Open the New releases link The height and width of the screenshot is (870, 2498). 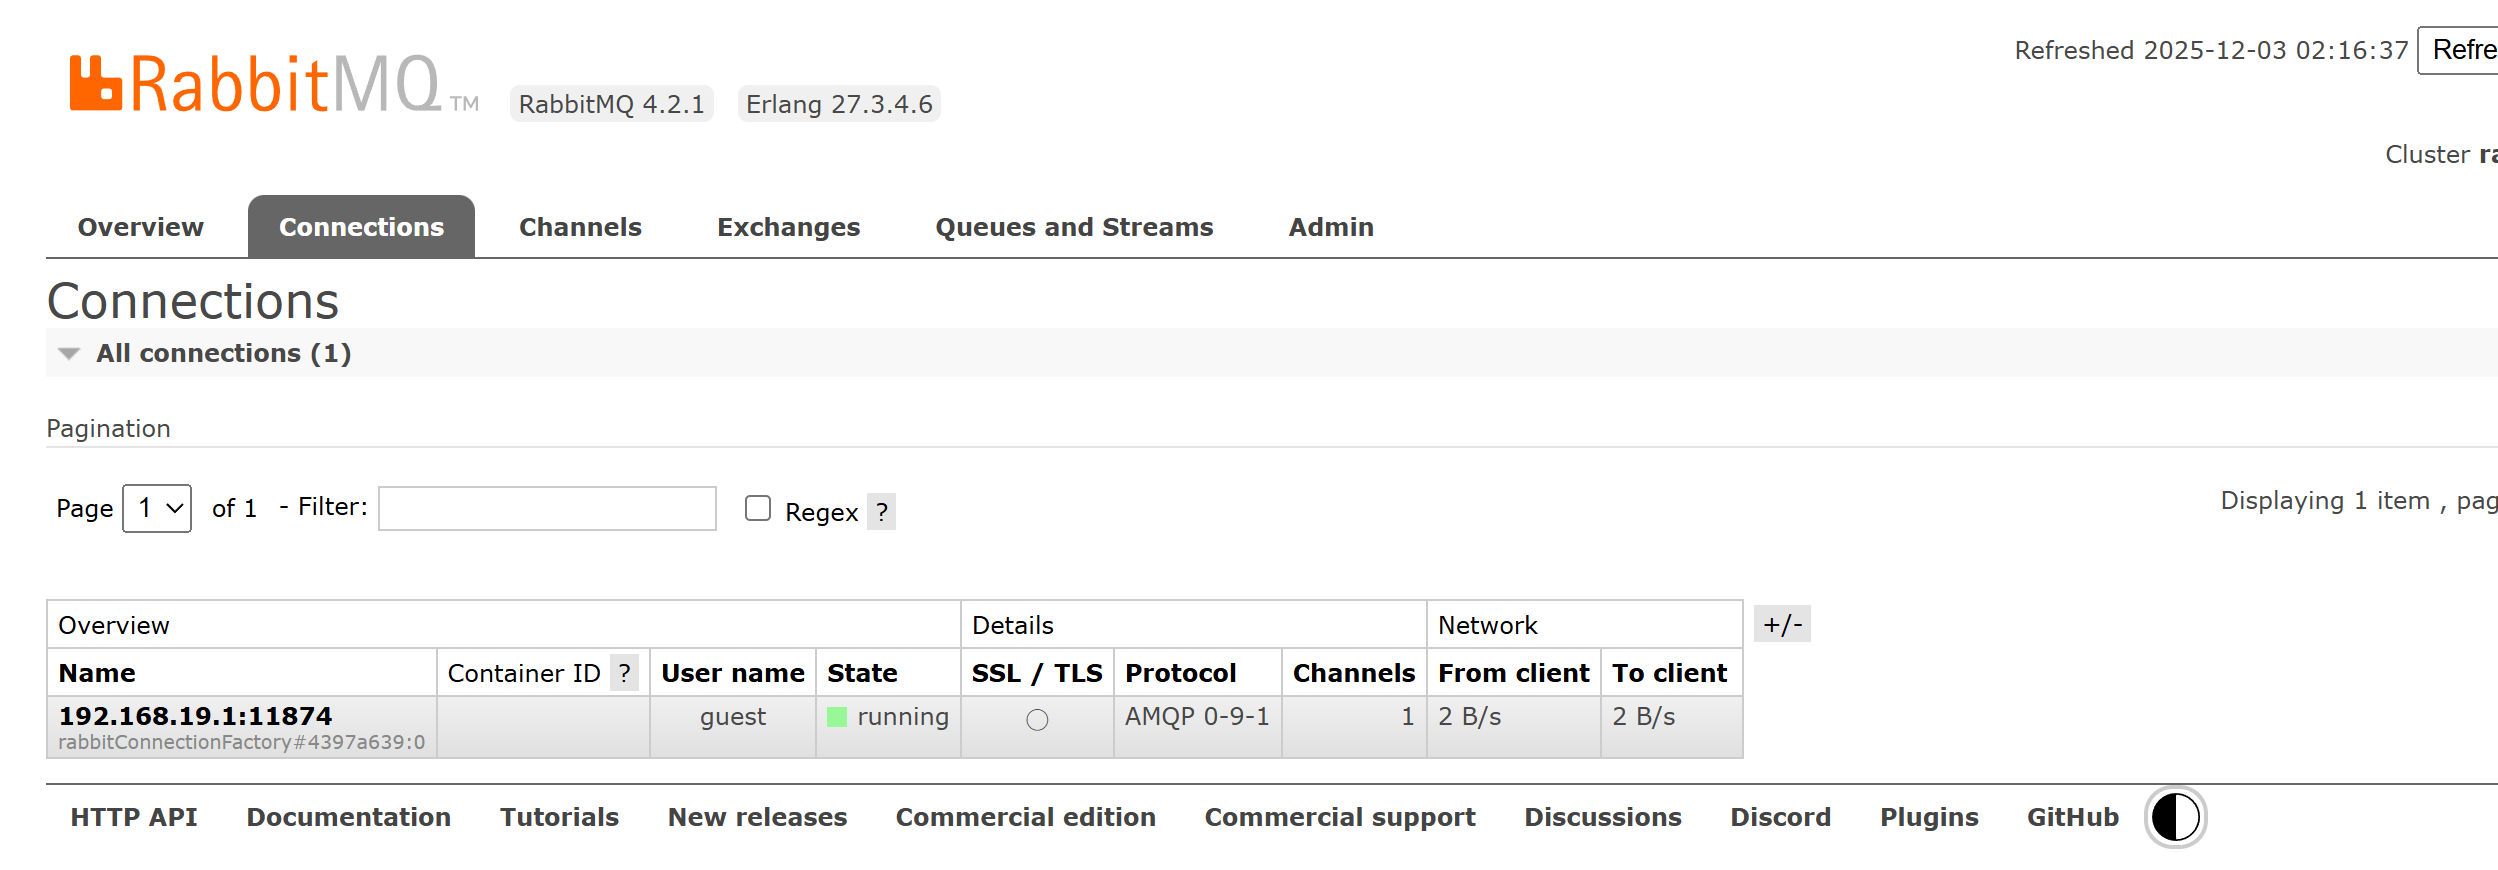(757, 817)
